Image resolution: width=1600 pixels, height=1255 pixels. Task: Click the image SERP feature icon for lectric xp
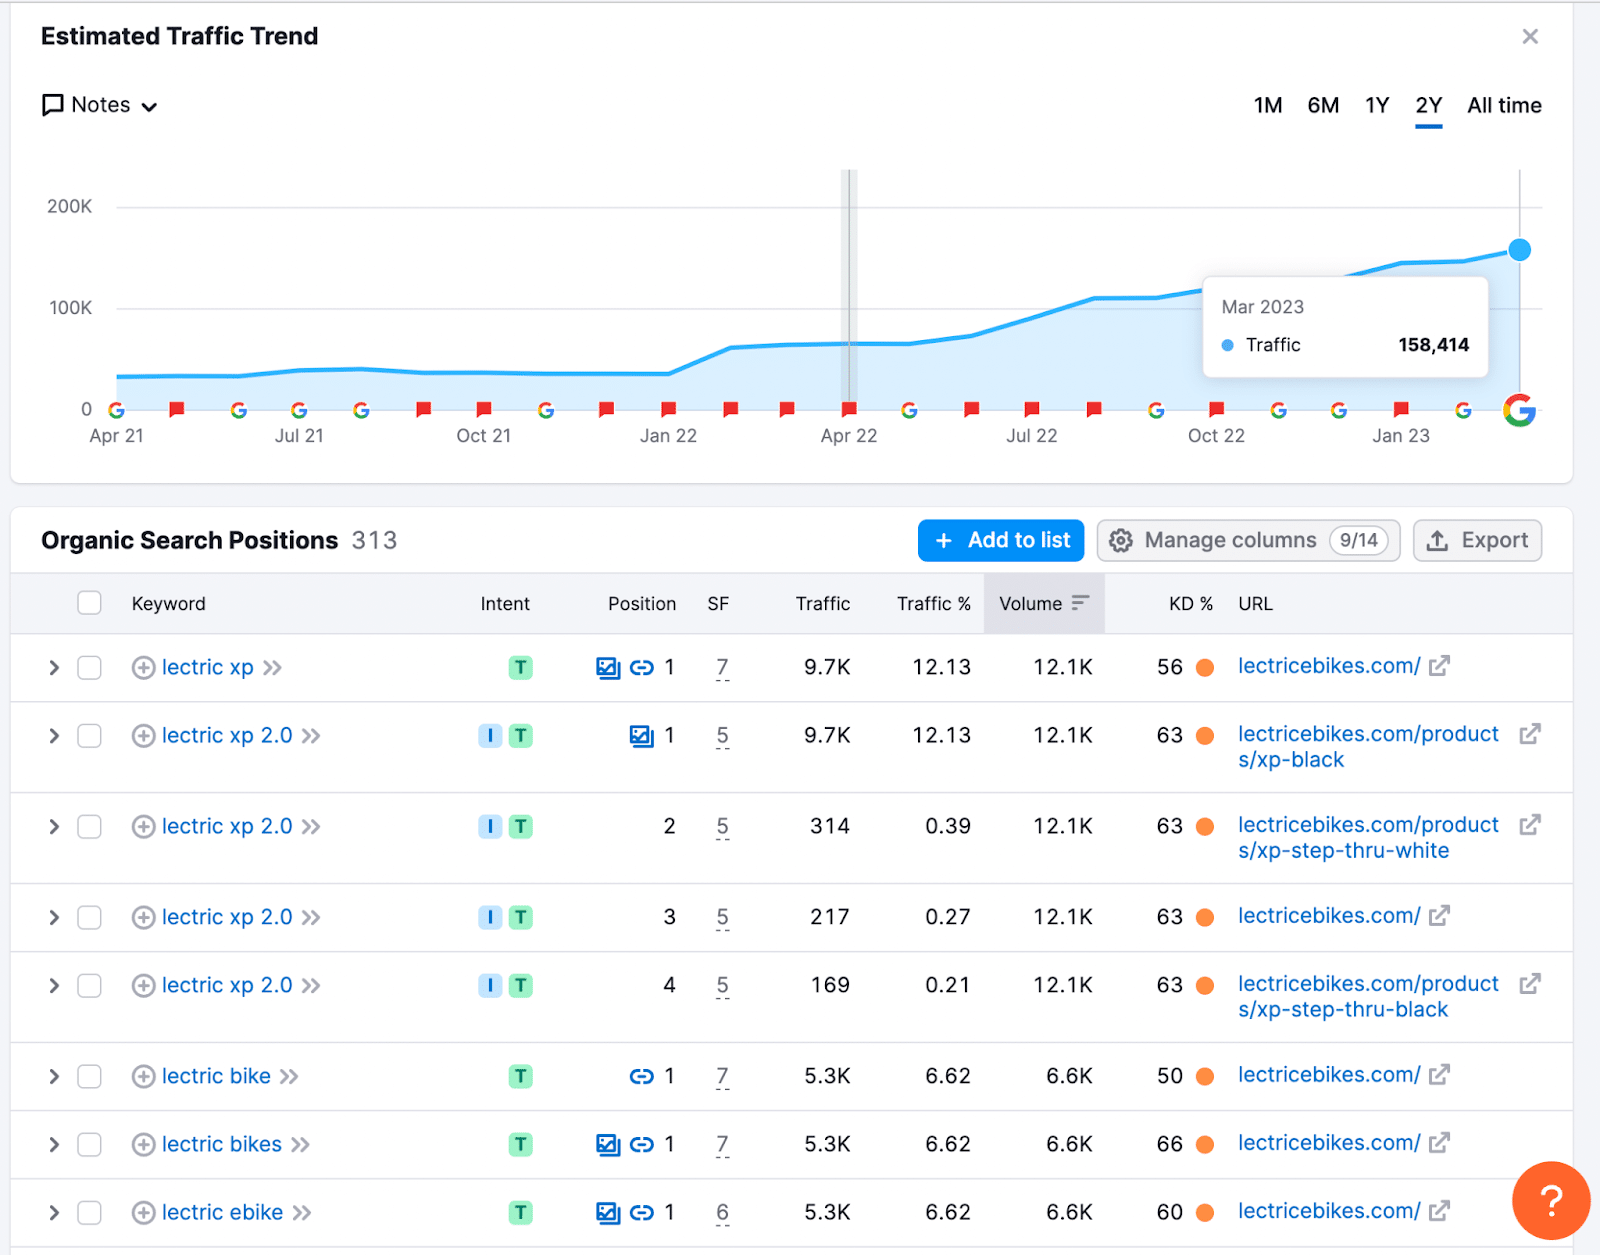(608, 667)
